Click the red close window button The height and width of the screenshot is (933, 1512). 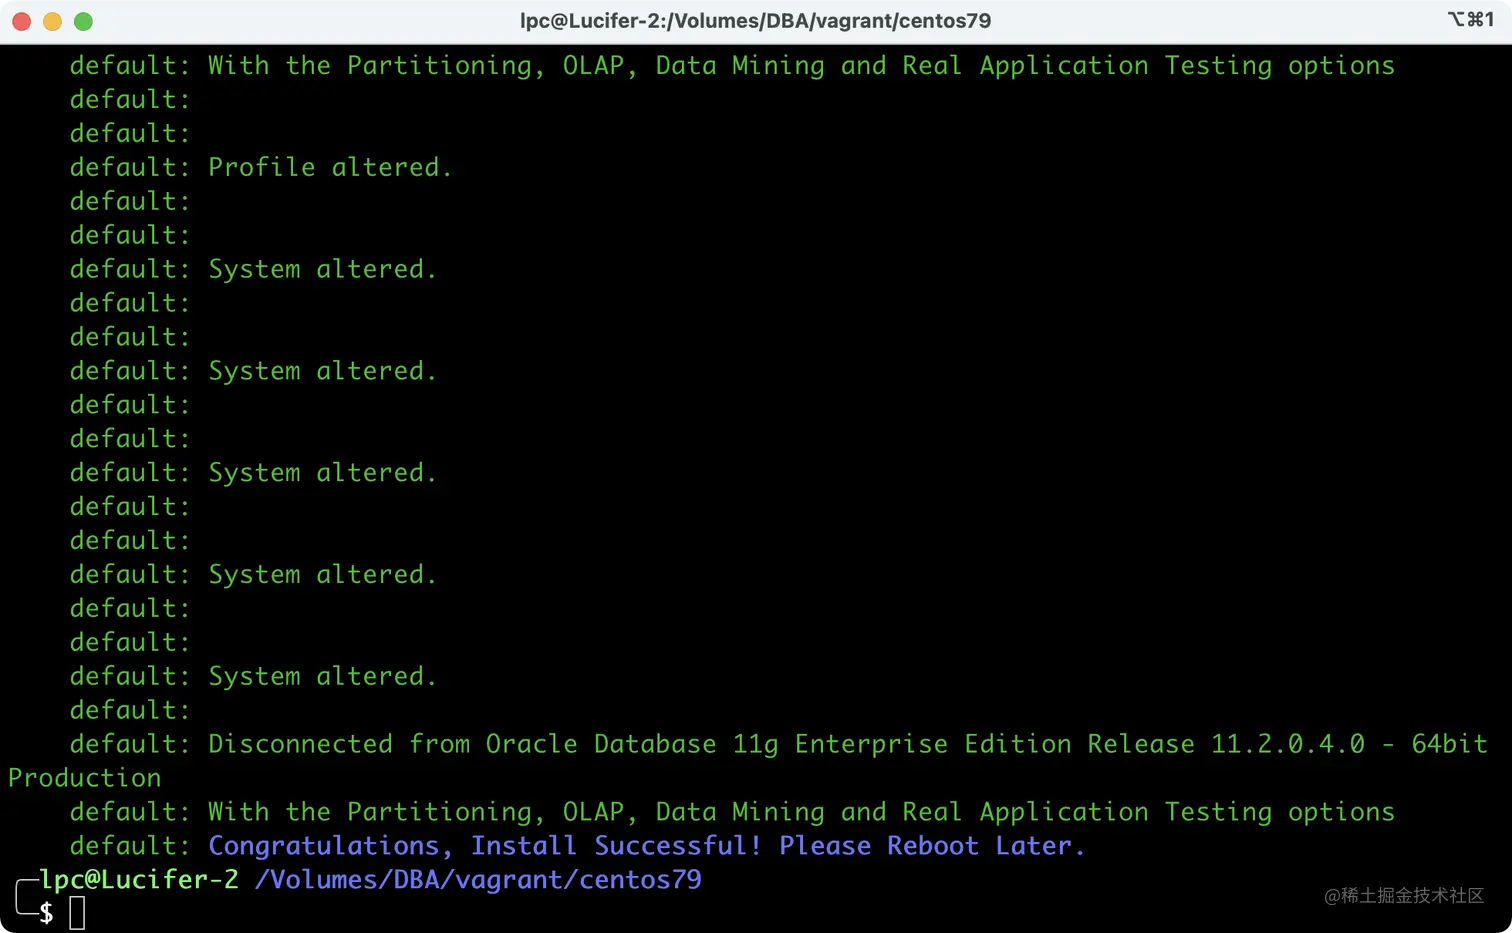(22, 21)
